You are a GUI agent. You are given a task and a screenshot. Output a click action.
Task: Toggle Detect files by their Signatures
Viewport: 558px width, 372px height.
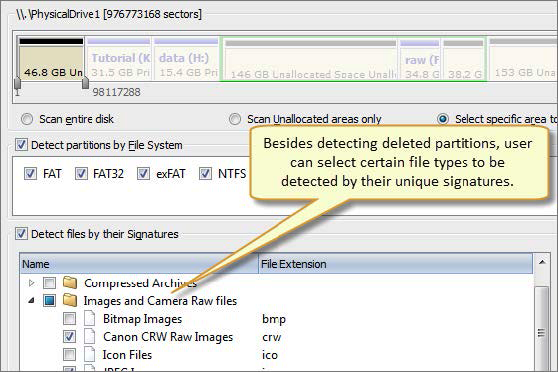21,234
